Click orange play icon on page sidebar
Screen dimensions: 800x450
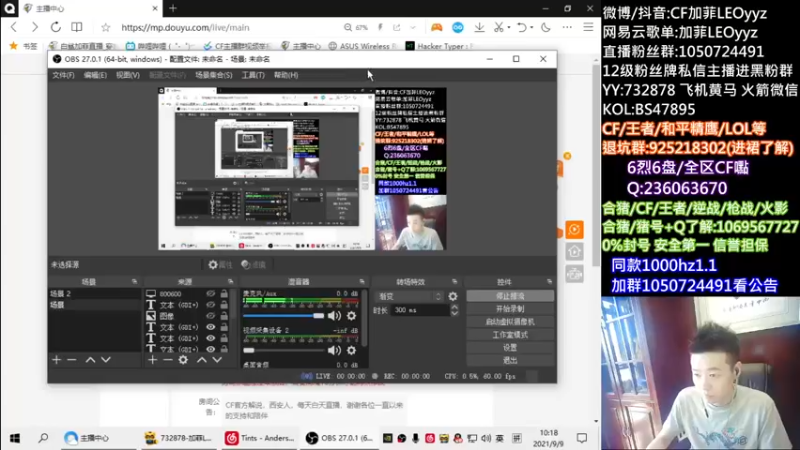574,230
